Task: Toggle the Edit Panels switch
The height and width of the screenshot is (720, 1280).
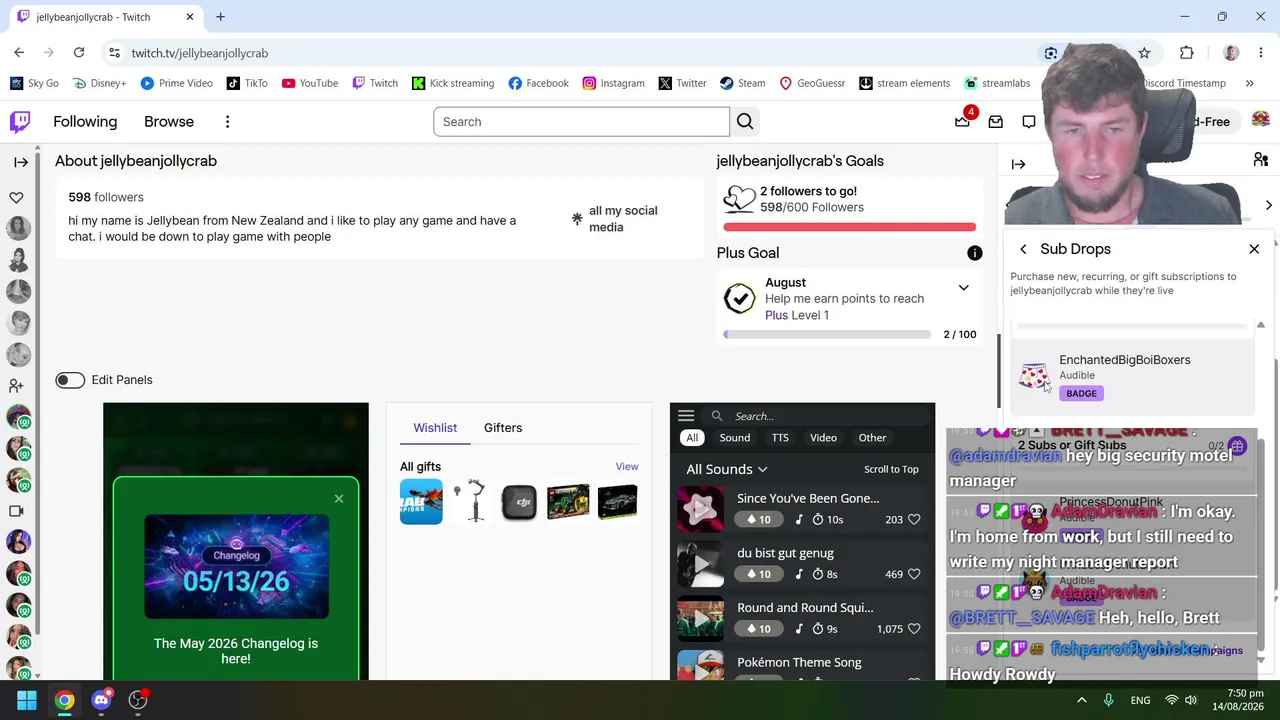Action: coord(70,380)
